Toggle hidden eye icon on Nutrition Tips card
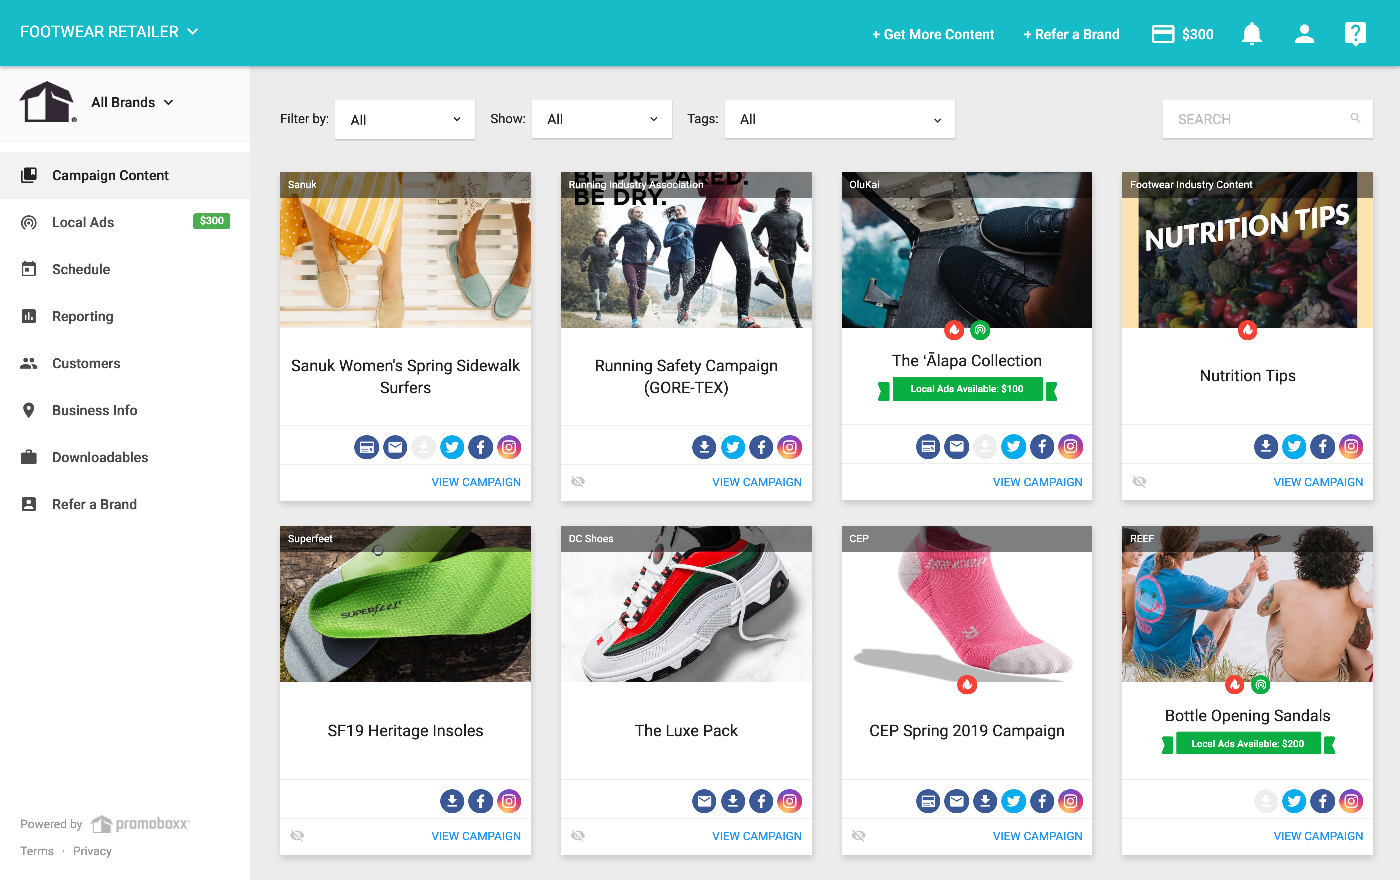Image resolution: width=1400 pixels, height=880 pixels. [1139, 482]
